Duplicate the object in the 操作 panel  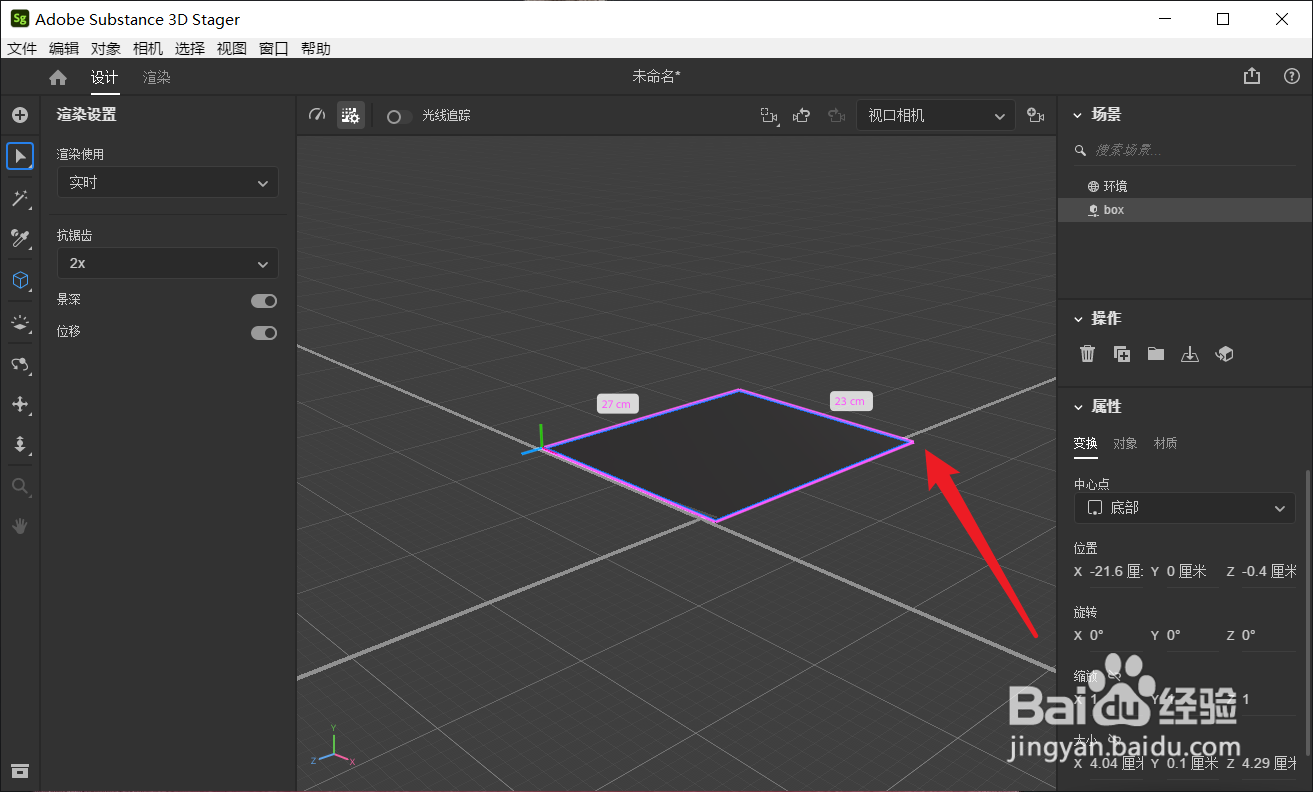[x=1121, y=353]
